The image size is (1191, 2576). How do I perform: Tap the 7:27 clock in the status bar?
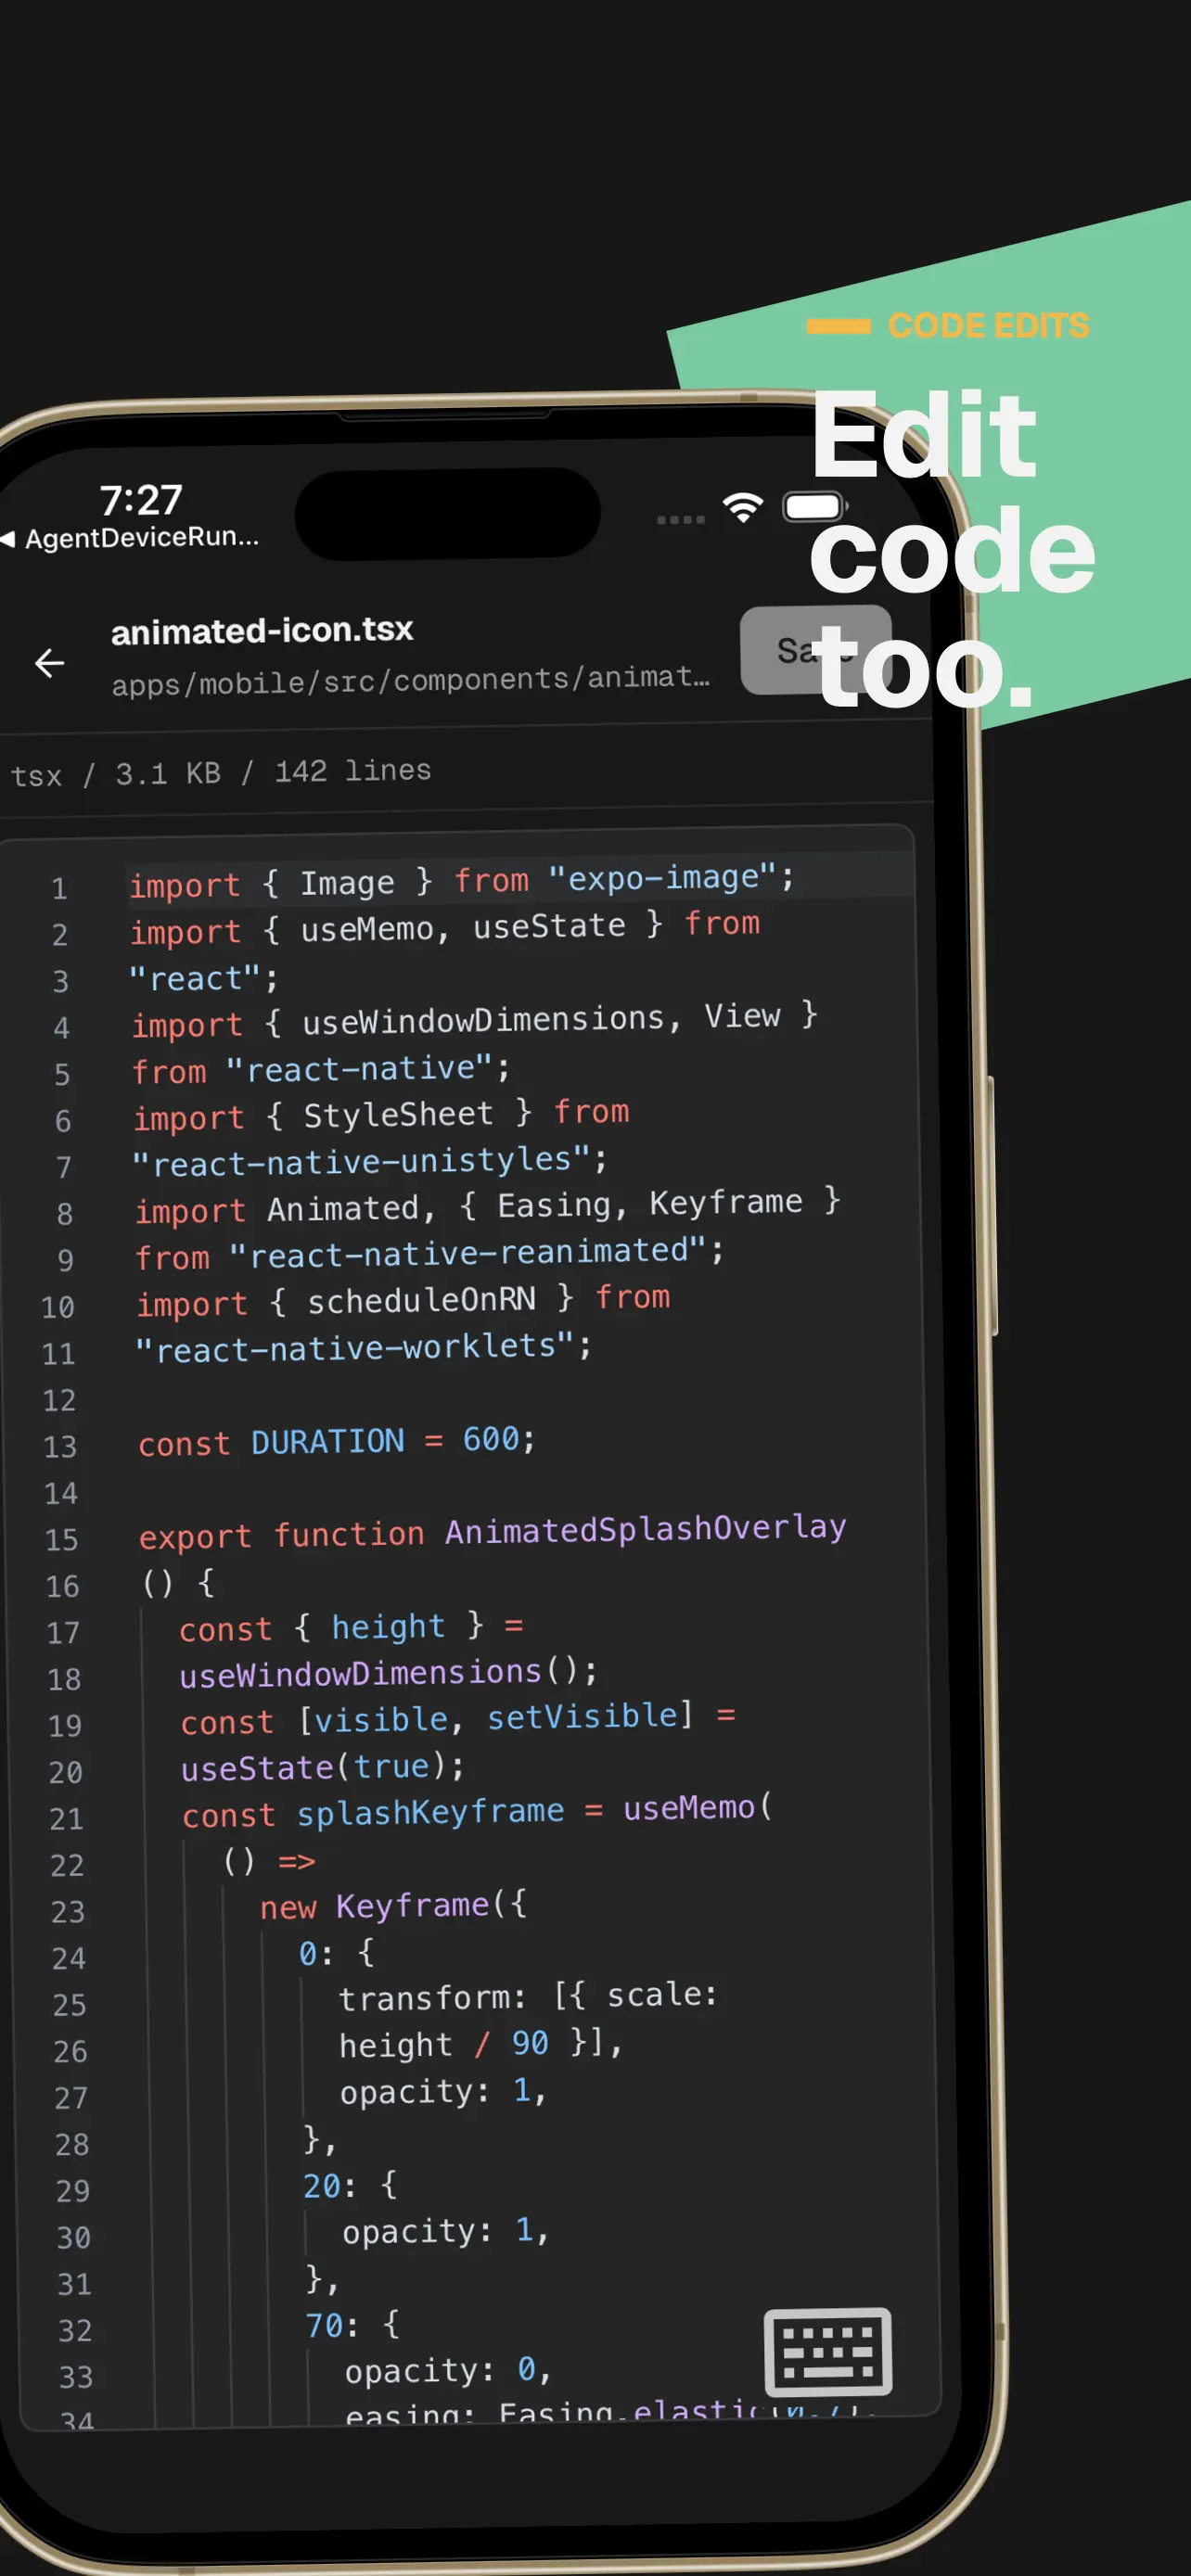click(x=141, y=499)
